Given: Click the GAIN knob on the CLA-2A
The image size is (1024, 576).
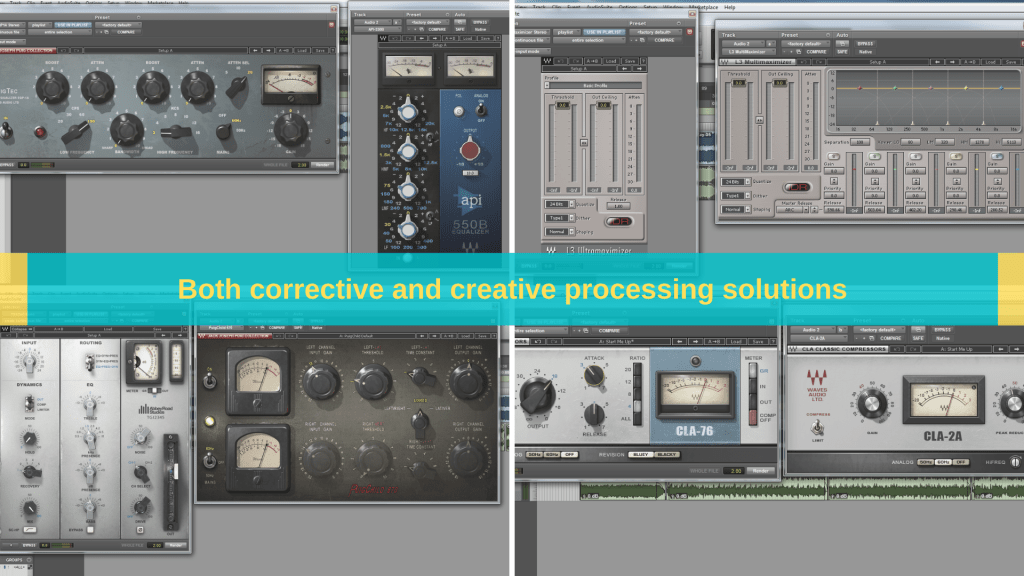Looking at the screenshot, I should [x=870, y=404].
